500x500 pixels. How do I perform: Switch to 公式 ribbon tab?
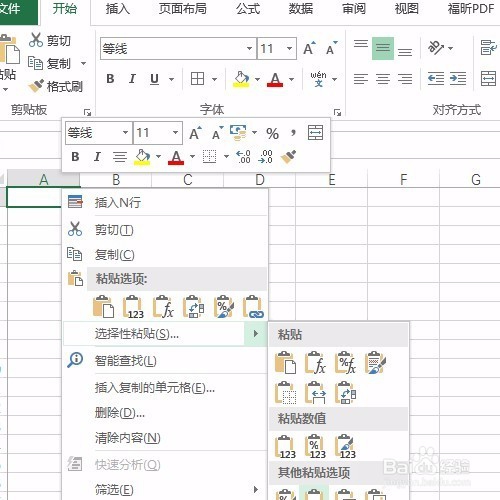(x=248, y=9)
